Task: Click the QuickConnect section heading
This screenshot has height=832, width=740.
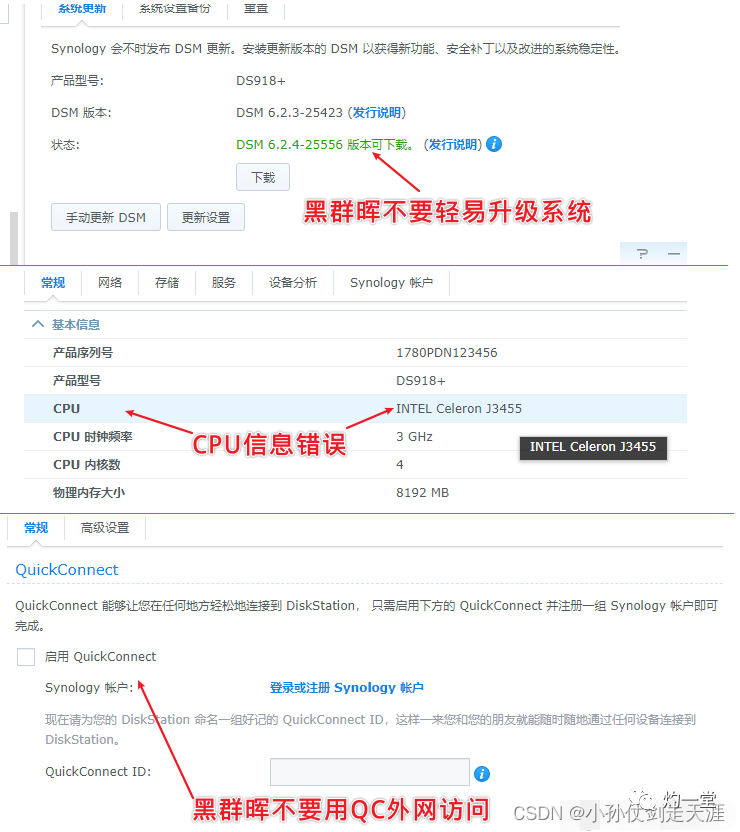Action: pyautogui.click(x=67, y=569)
